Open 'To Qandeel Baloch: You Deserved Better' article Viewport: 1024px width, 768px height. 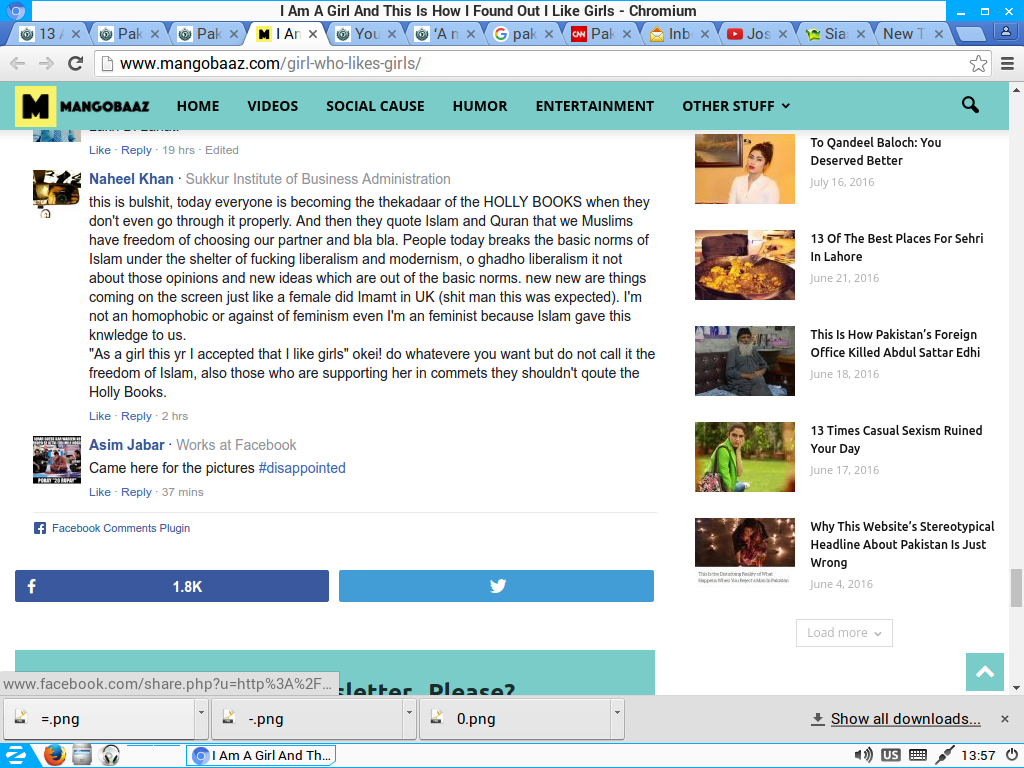coord(876,152)
